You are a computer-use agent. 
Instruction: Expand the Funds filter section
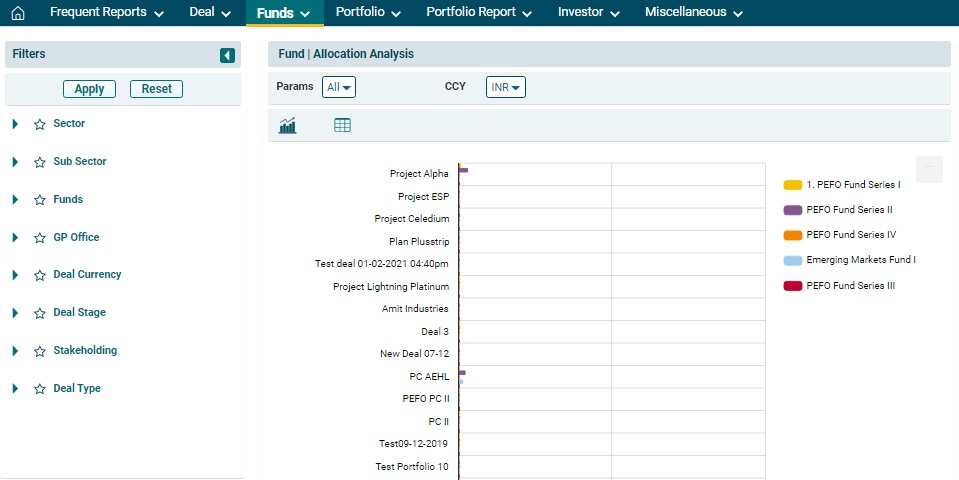(x=16, y=200)
